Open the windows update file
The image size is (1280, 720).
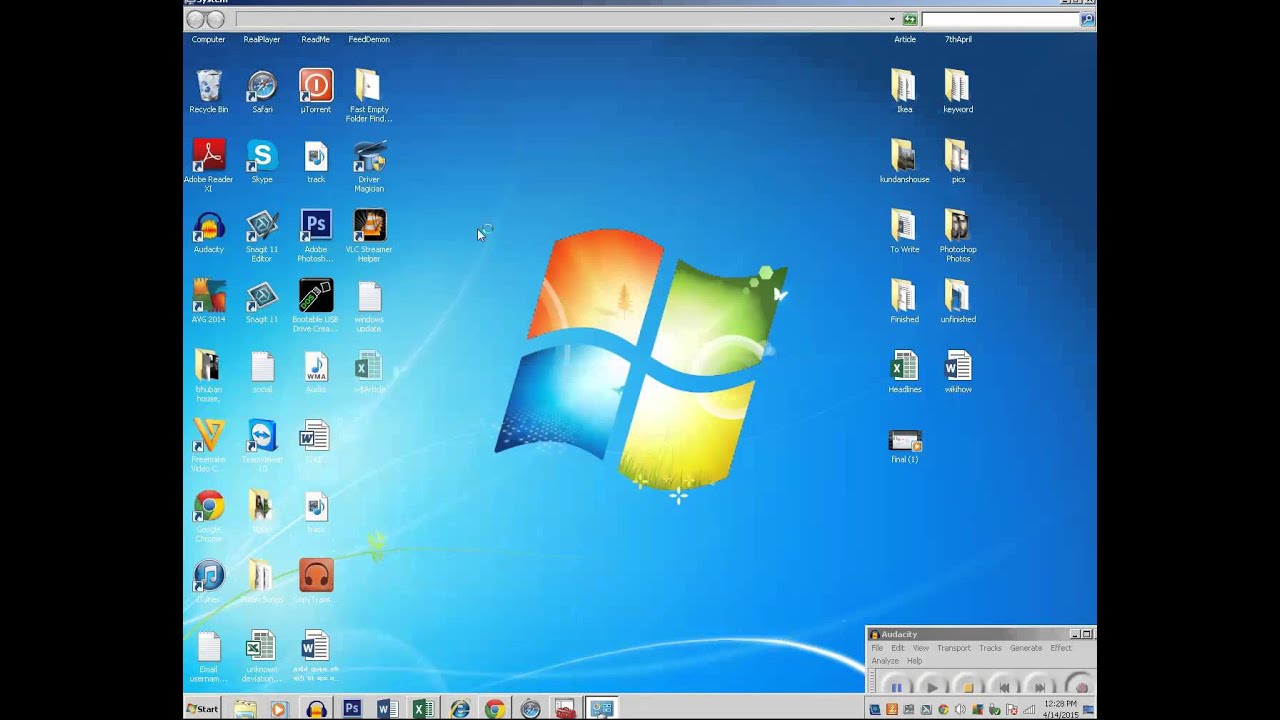369,306
